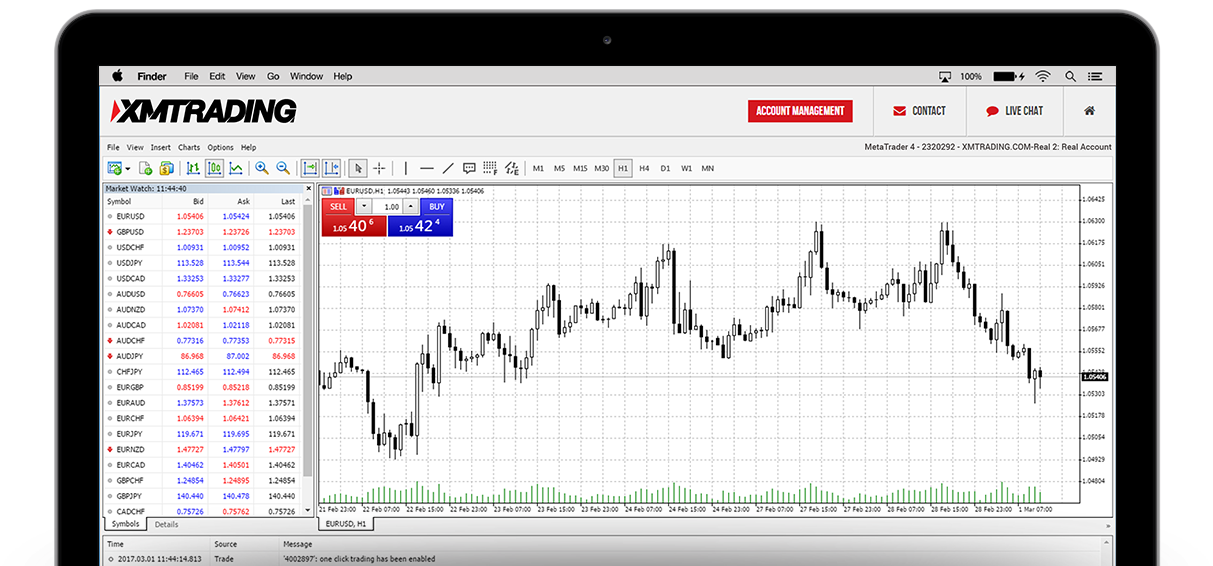Viewport: 1213px width, 566px height.
Task: Click the CONTACT link with envelope
Action: tap(919, 111)
